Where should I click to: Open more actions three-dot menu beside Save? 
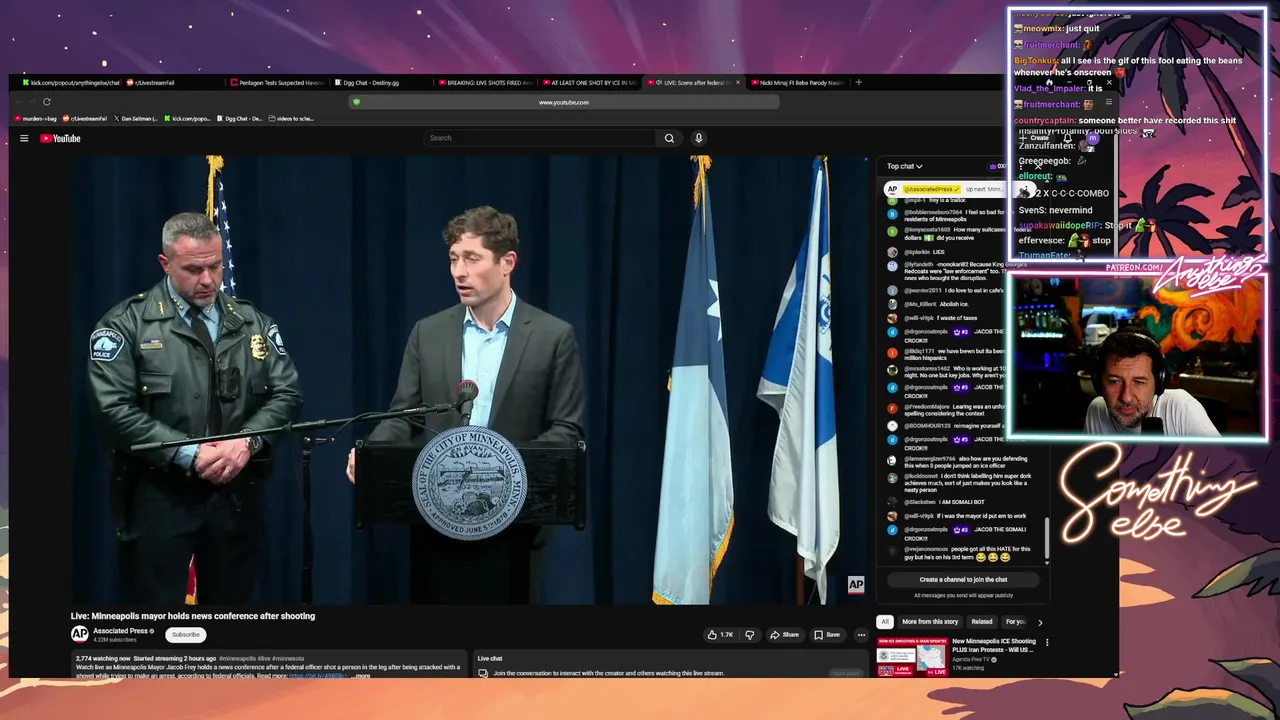[x=861, y=634]
